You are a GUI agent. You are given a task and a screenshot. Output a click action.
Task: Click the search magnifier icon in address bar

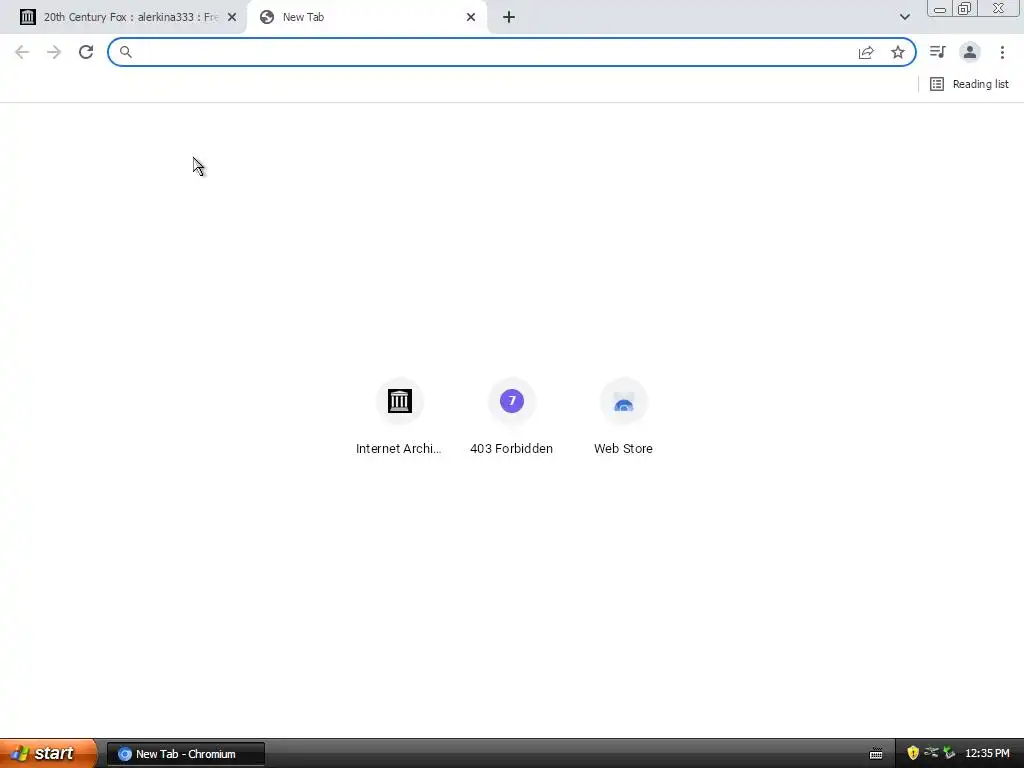[125, 52]
